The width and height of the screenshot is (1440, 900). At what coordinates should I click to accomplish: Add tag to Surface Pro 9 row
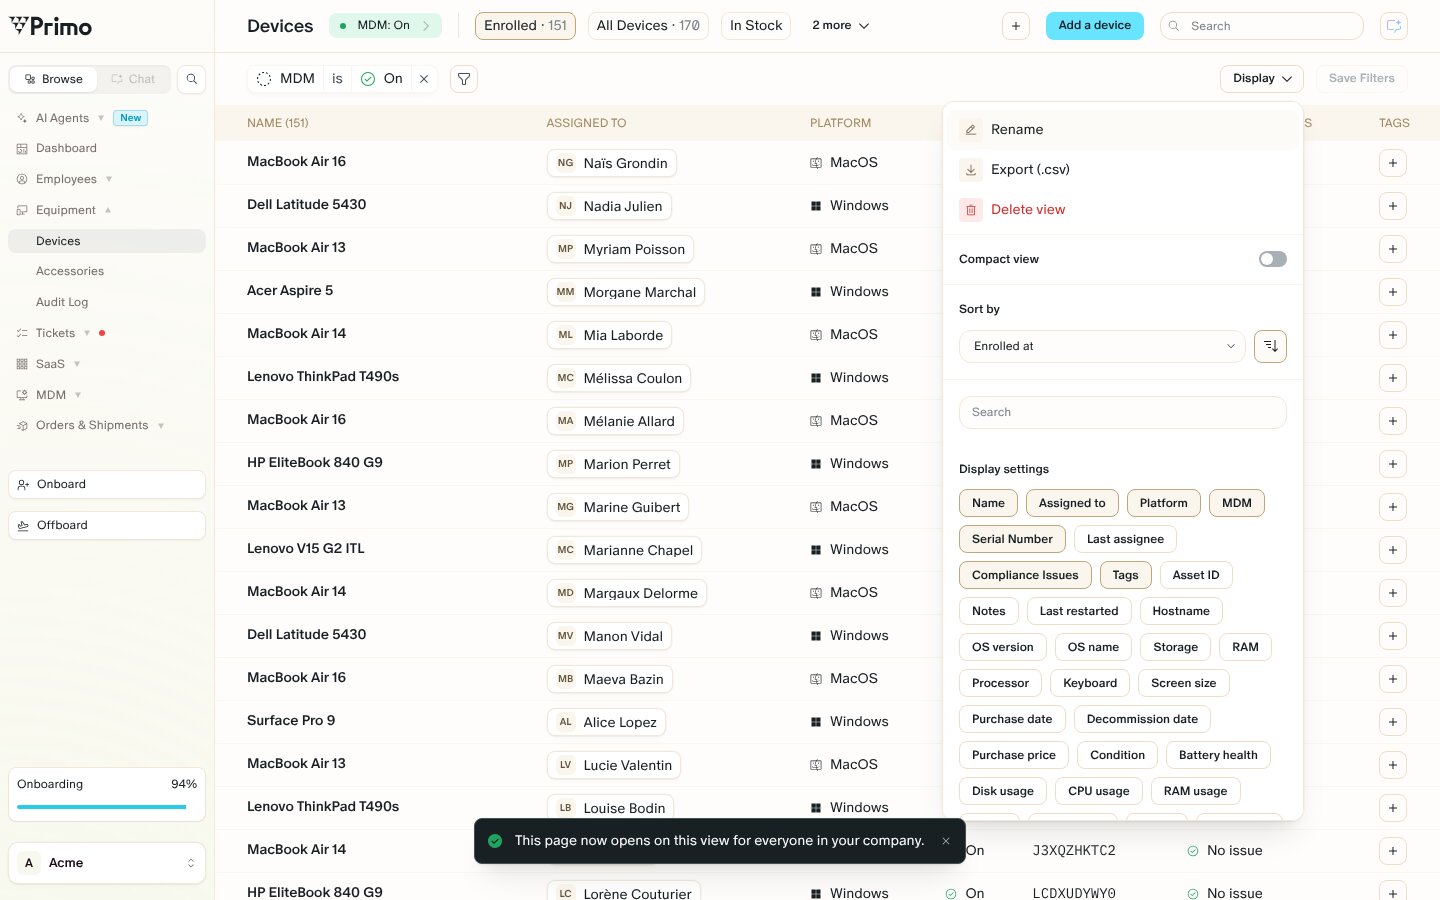point(1393,722)
